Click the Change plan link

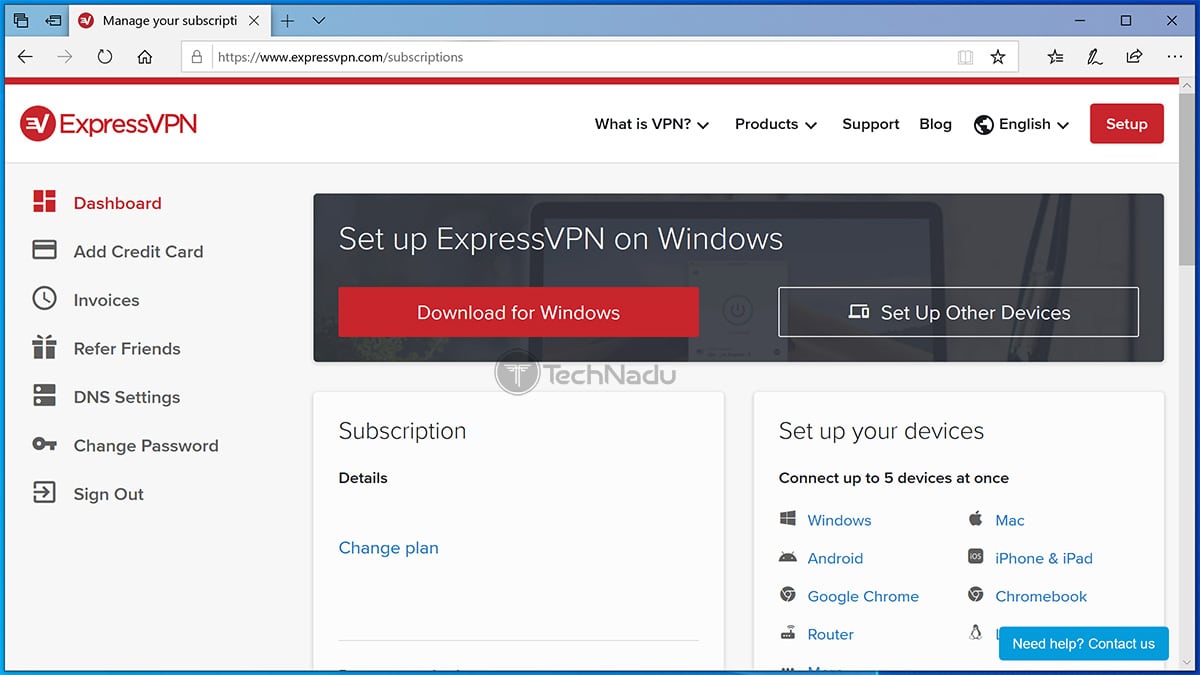[x=389, y=548]
